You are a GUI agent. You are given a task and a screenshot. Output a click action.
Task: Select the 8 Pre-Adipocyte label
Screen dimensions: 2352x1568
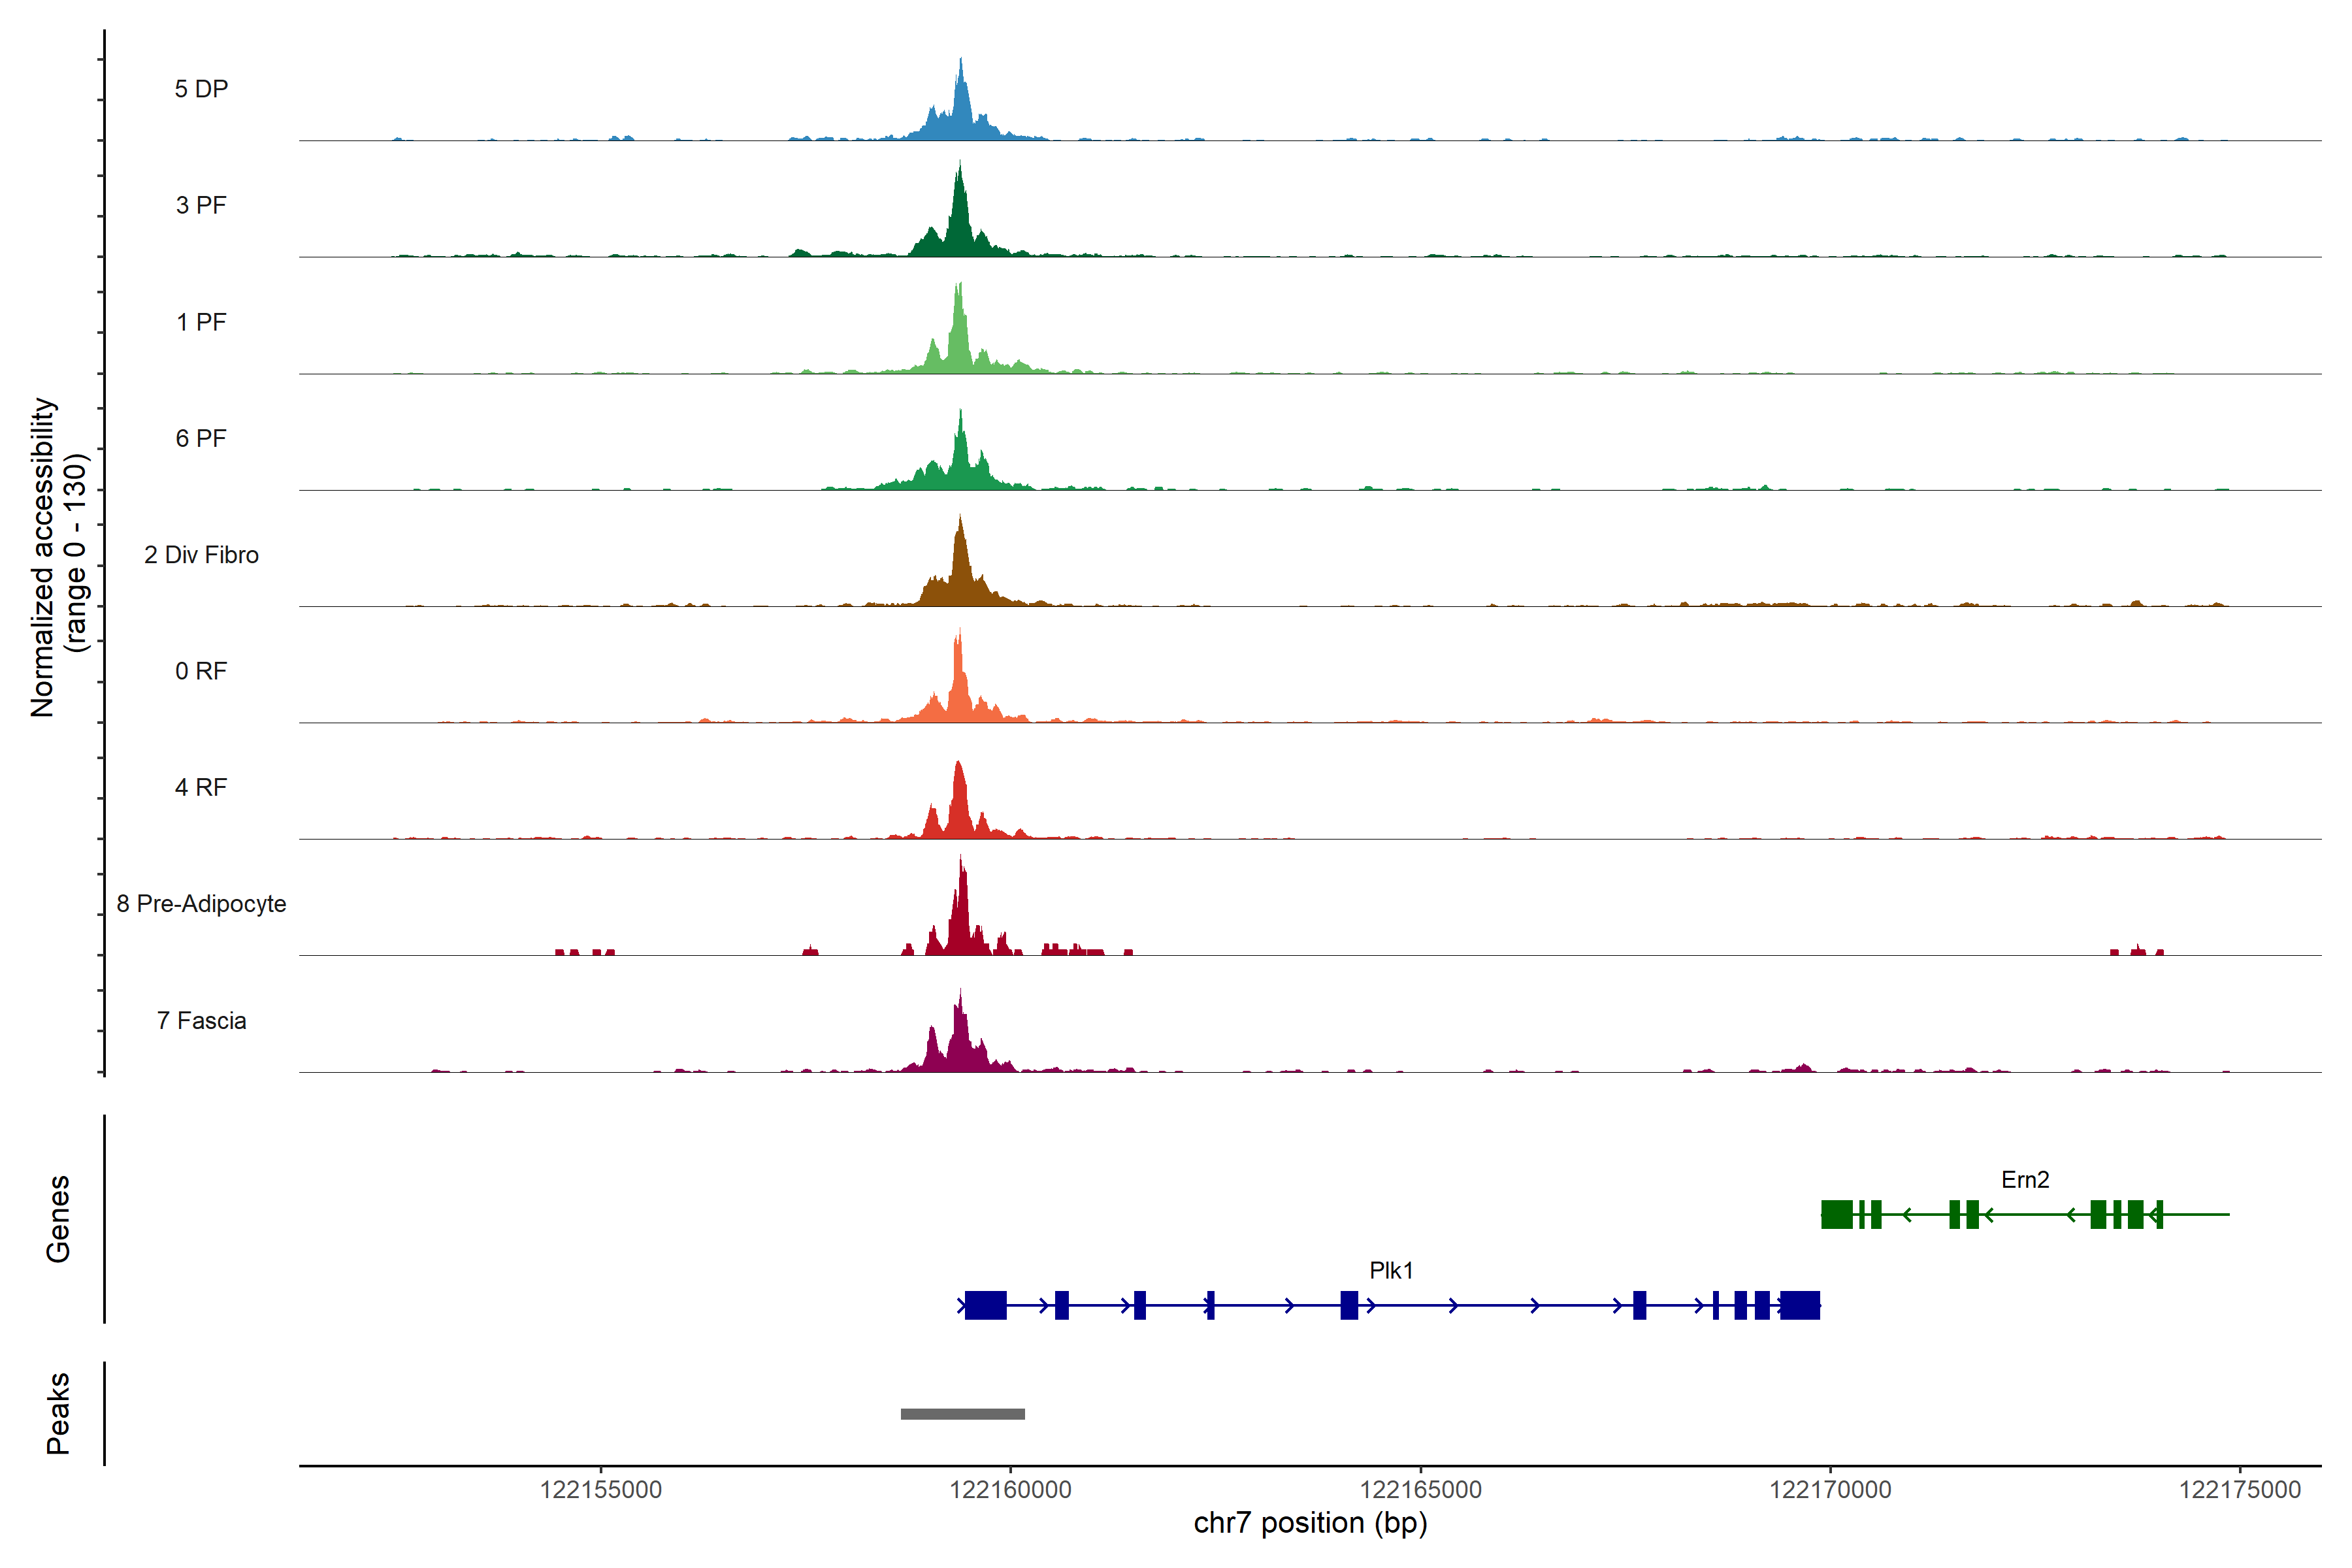(201, 904)
